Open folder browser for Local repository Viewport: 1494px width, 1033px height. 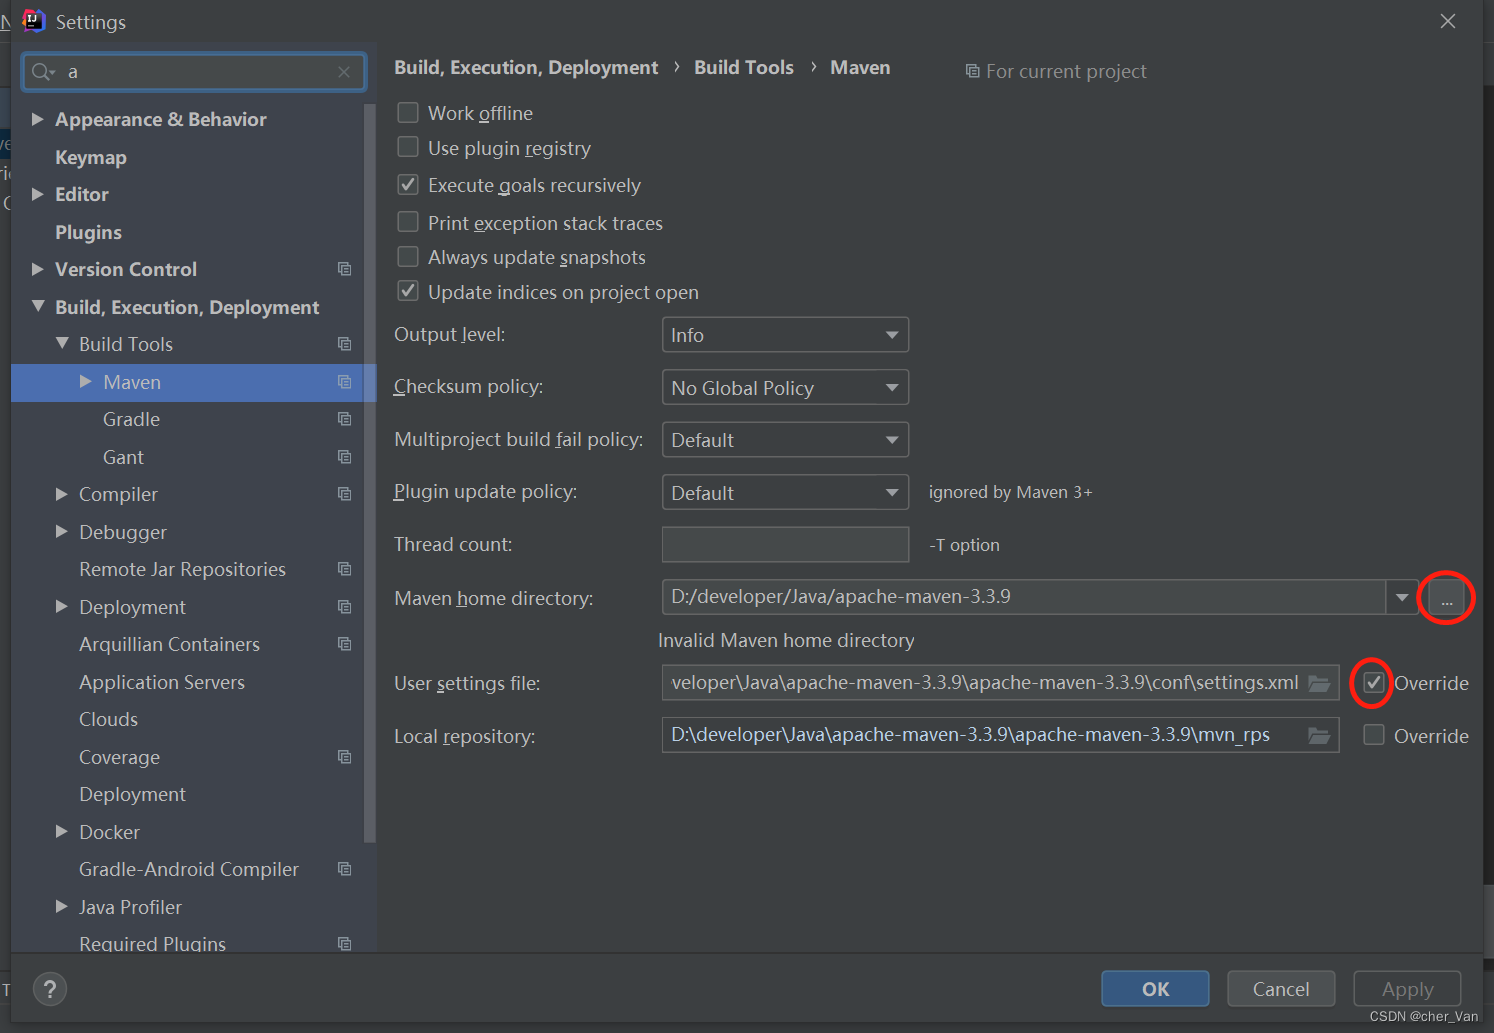[x=1319, y=736]
